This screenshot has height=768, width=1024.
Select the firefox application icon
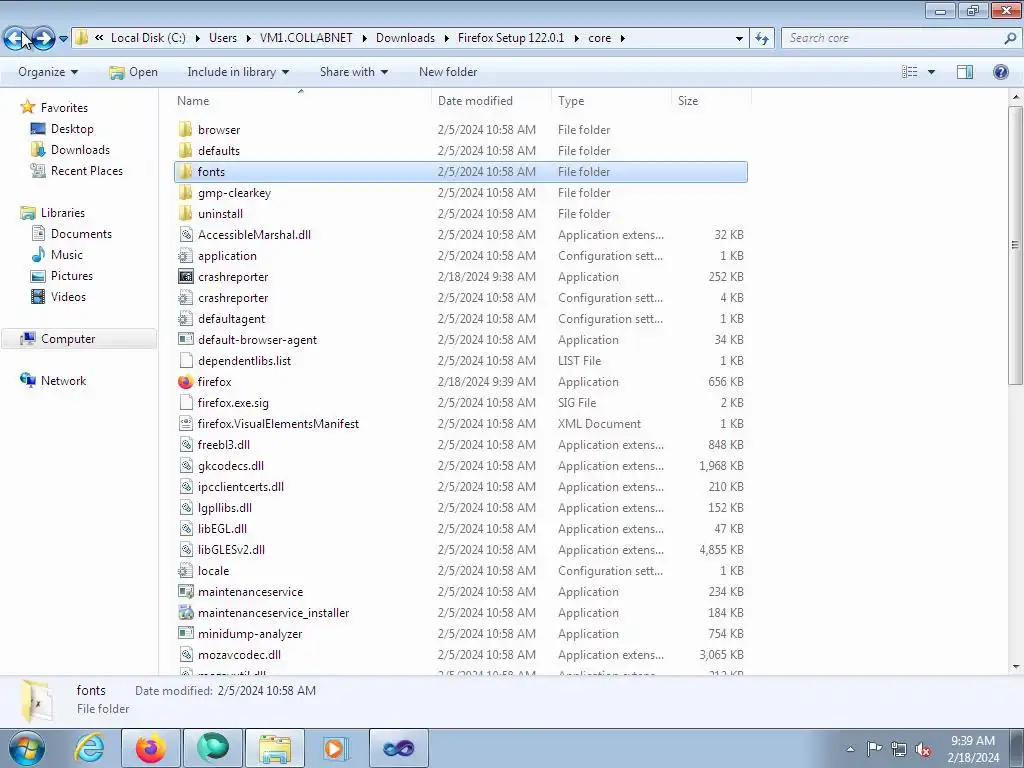[185, 381]
